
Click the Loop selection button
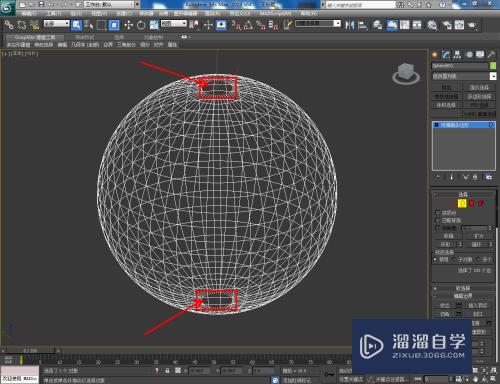[x=476, y=244]
